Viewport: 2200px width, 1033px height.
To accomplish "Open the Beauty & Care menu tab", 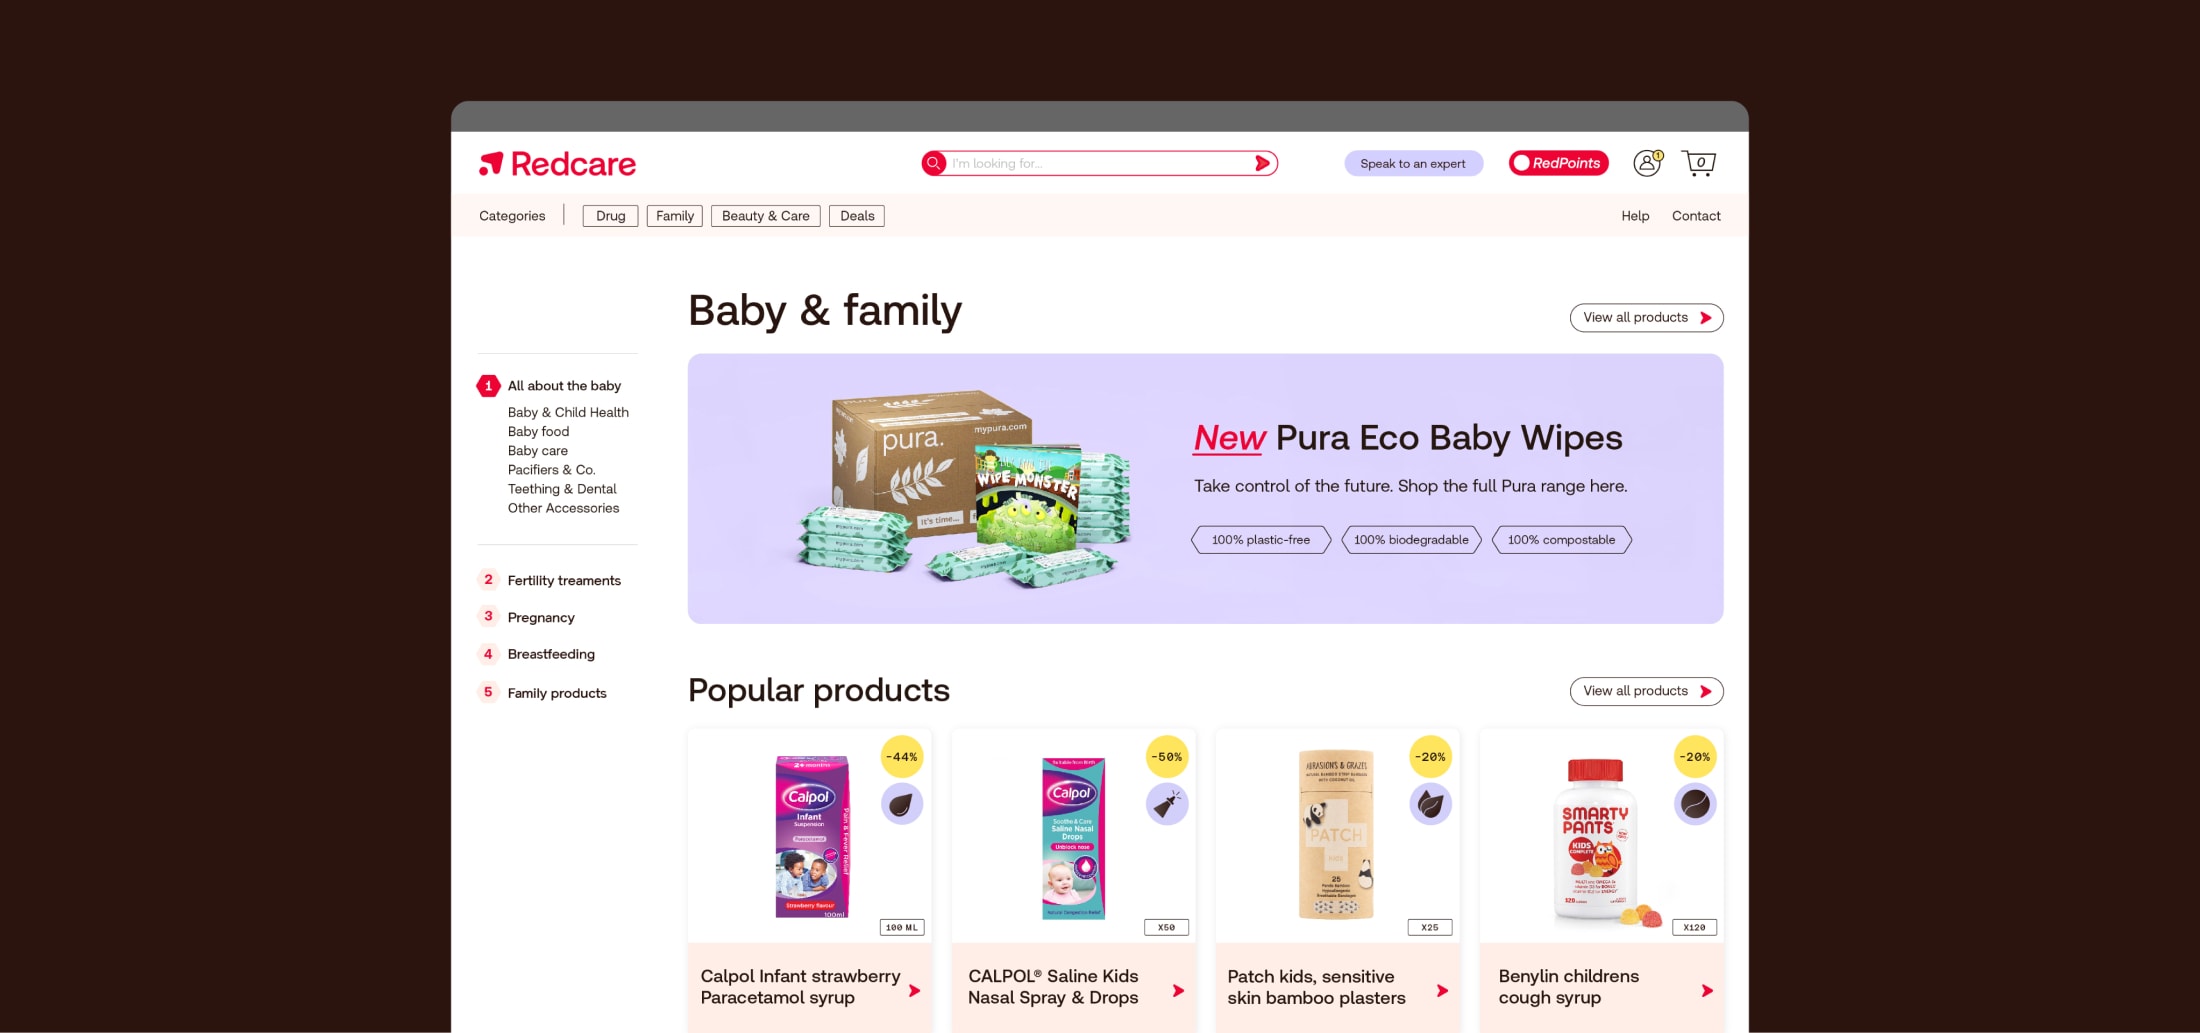I will pyautogui.click(x=766, y=216).
